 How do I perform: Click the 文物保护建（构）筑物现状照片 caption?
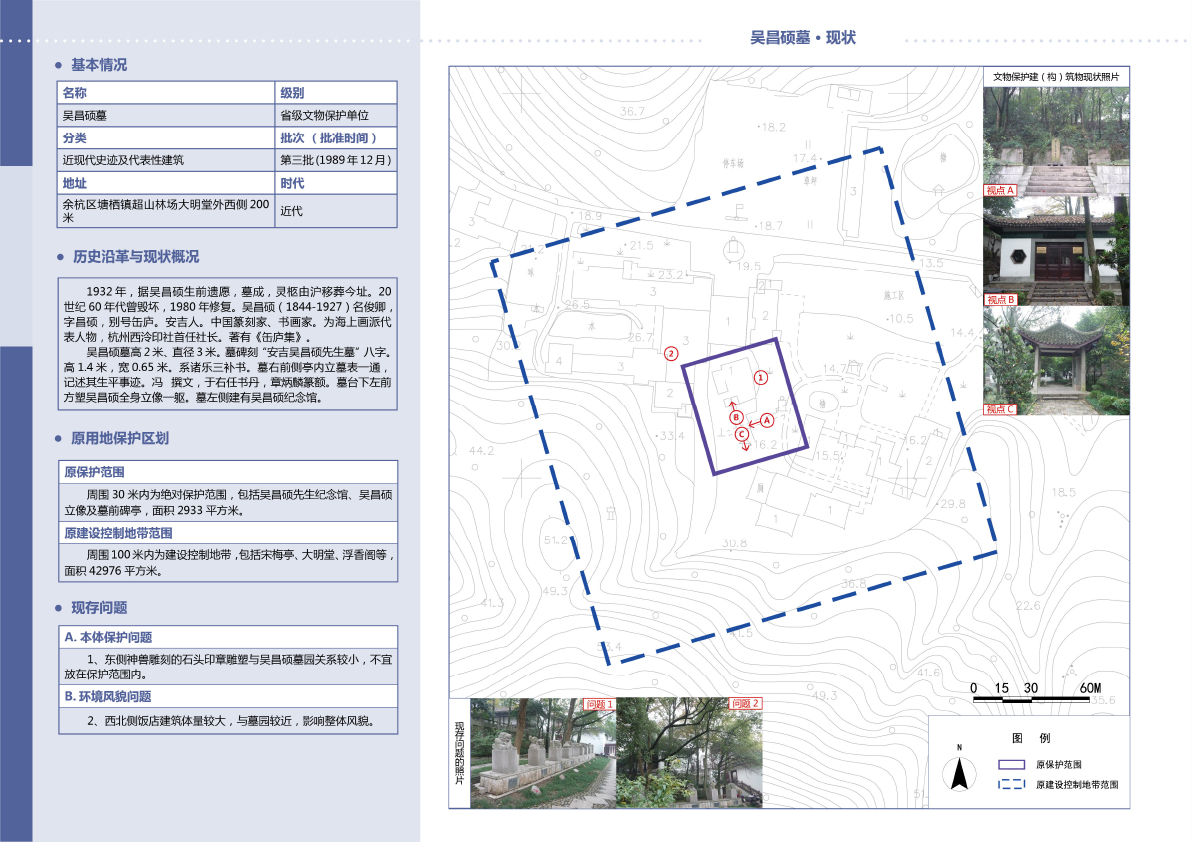pyautogui.click(x=1056, y=77)
